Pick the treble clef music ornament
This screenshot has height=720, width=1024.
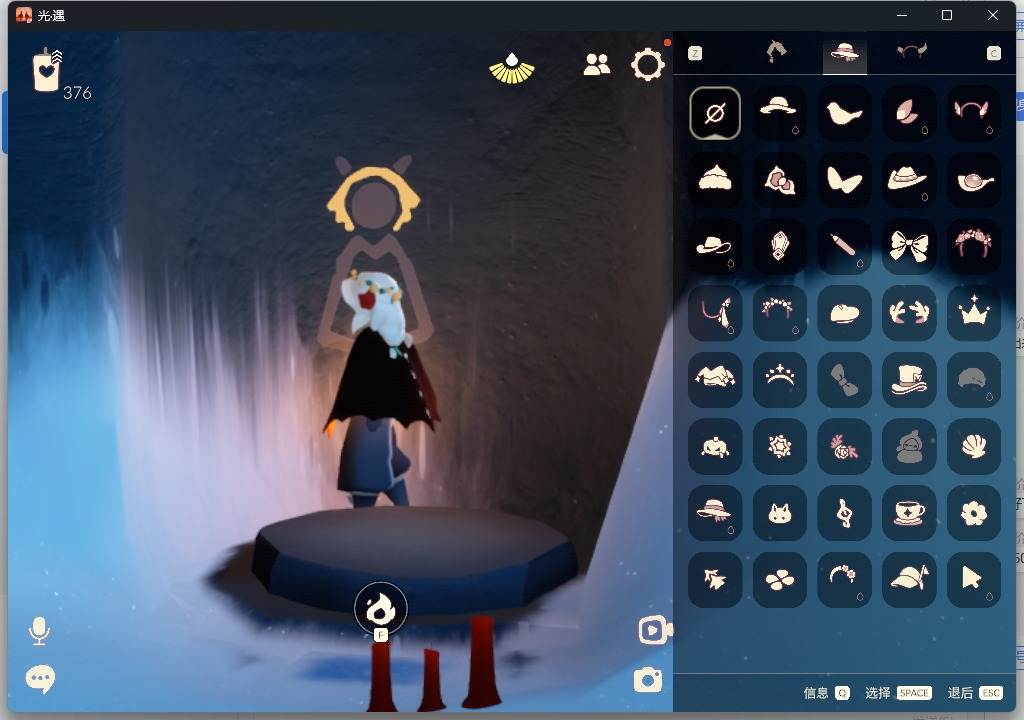click(x=844, y=513)
